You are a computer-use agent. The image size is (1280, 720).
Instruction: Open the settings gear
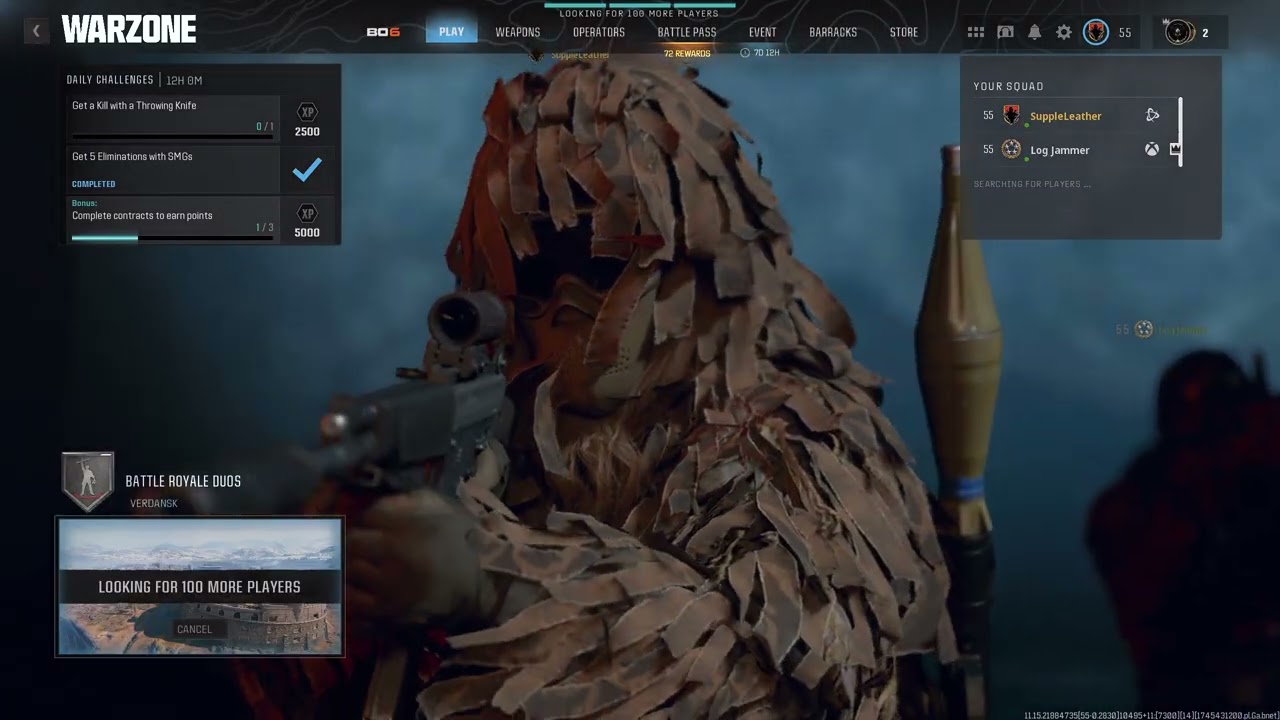[x=1064, y=32]
